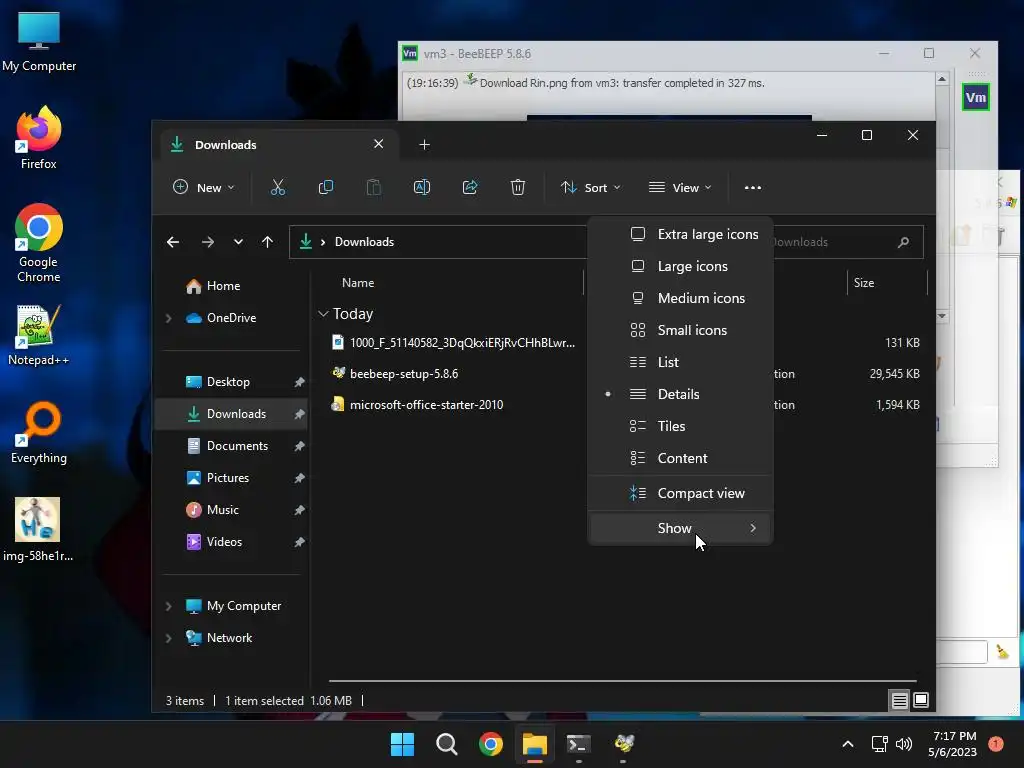Close the Downloads tab
Screen dimensions: 1024x768
point(379,144)
